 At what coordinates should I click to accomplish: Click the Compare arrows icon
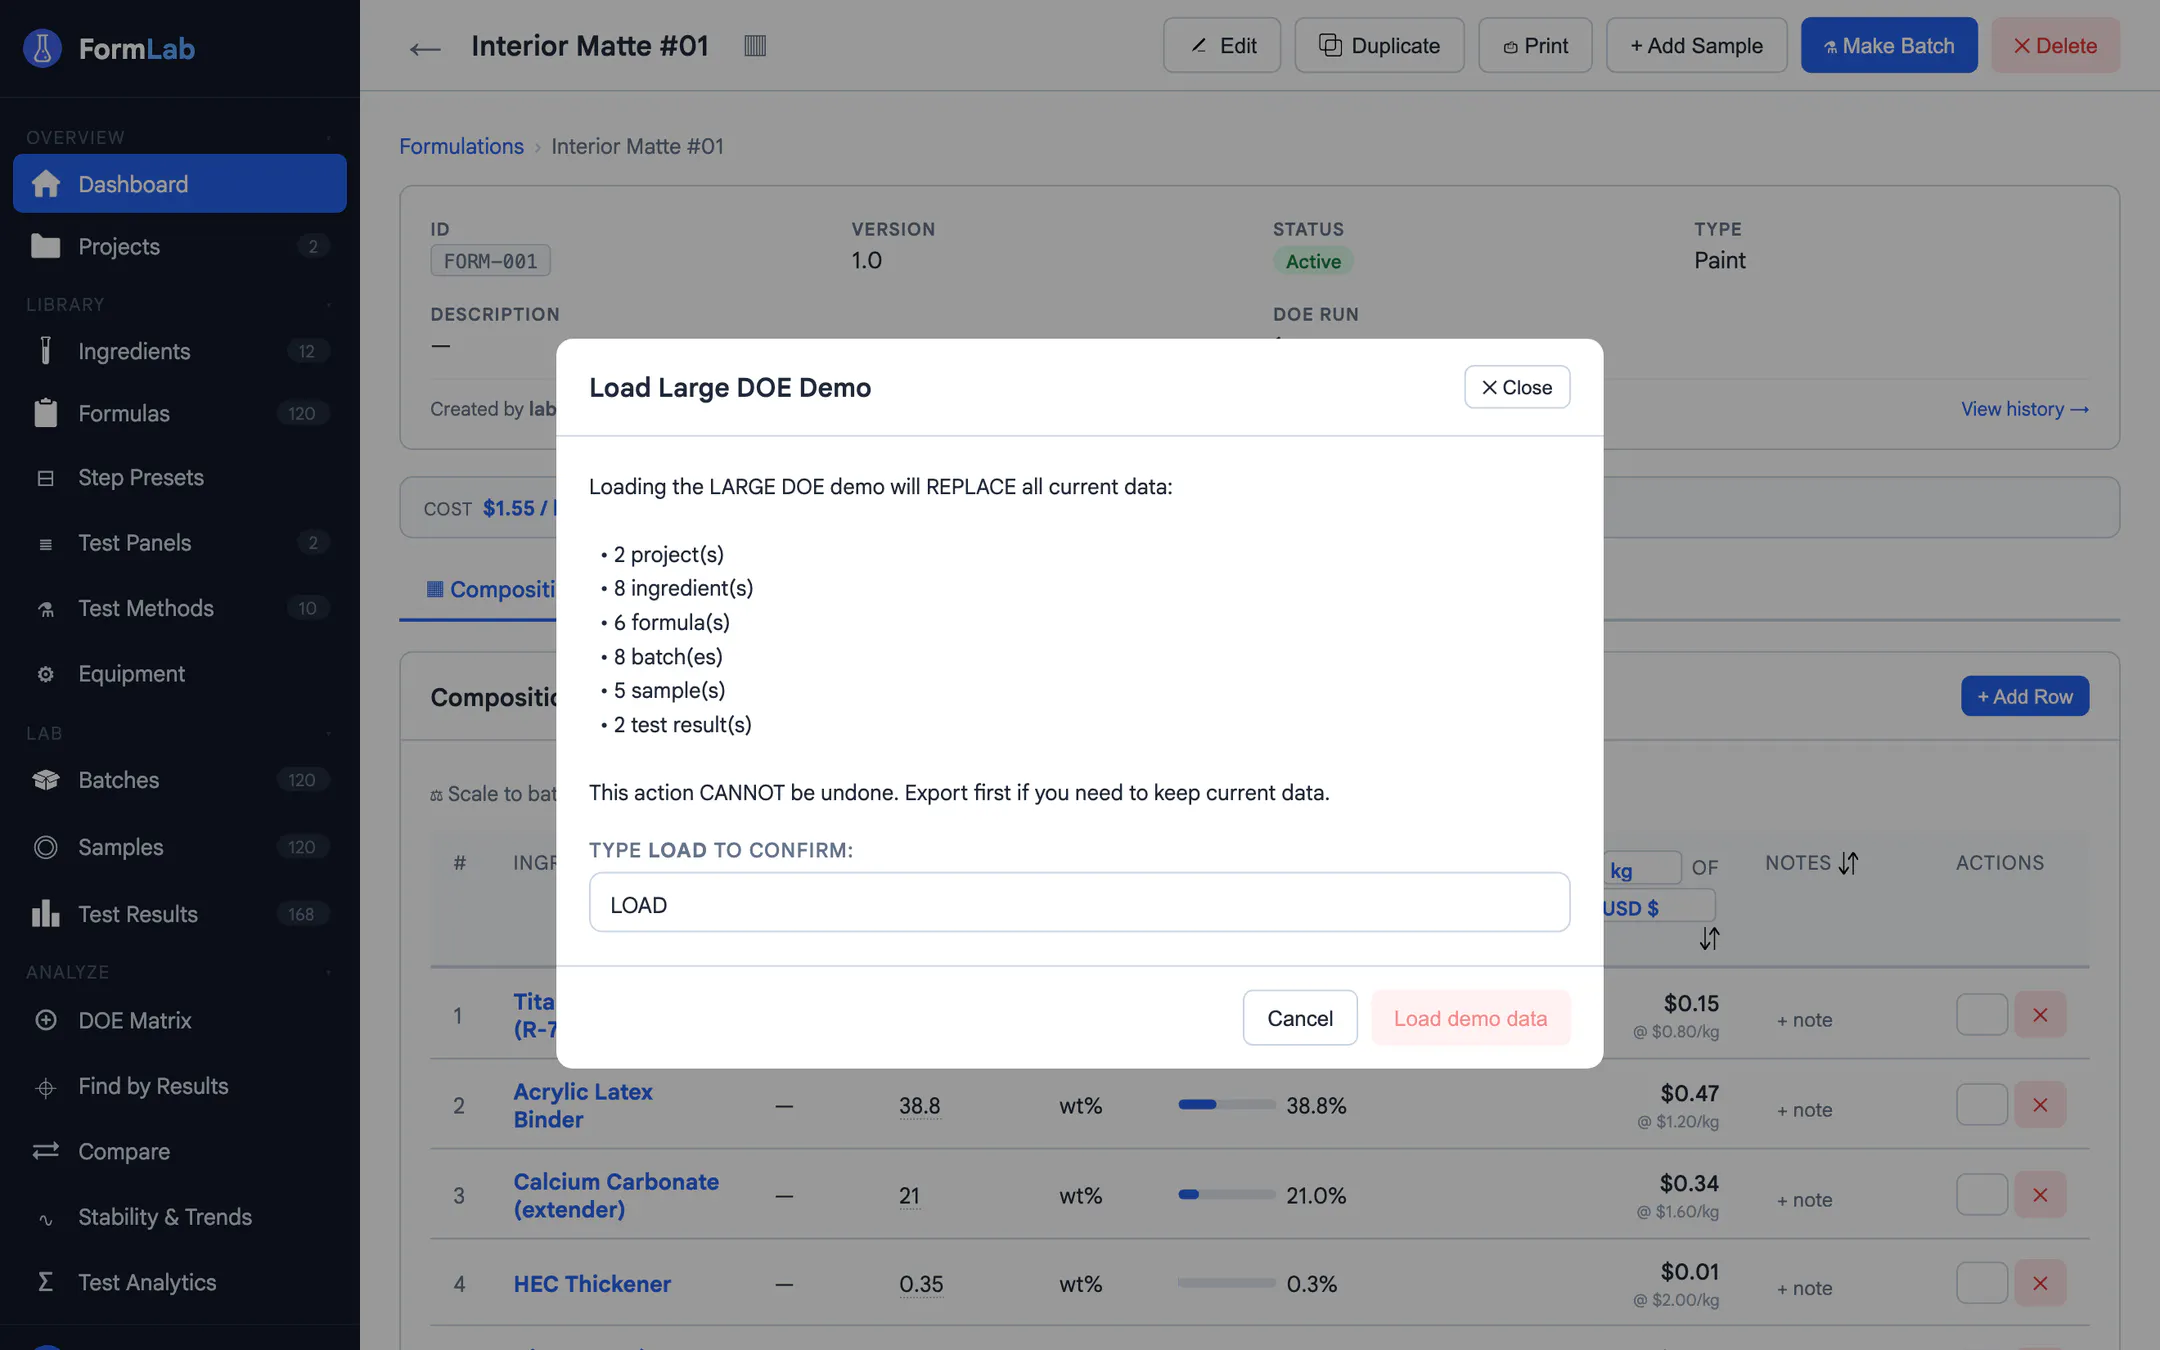45,1151
